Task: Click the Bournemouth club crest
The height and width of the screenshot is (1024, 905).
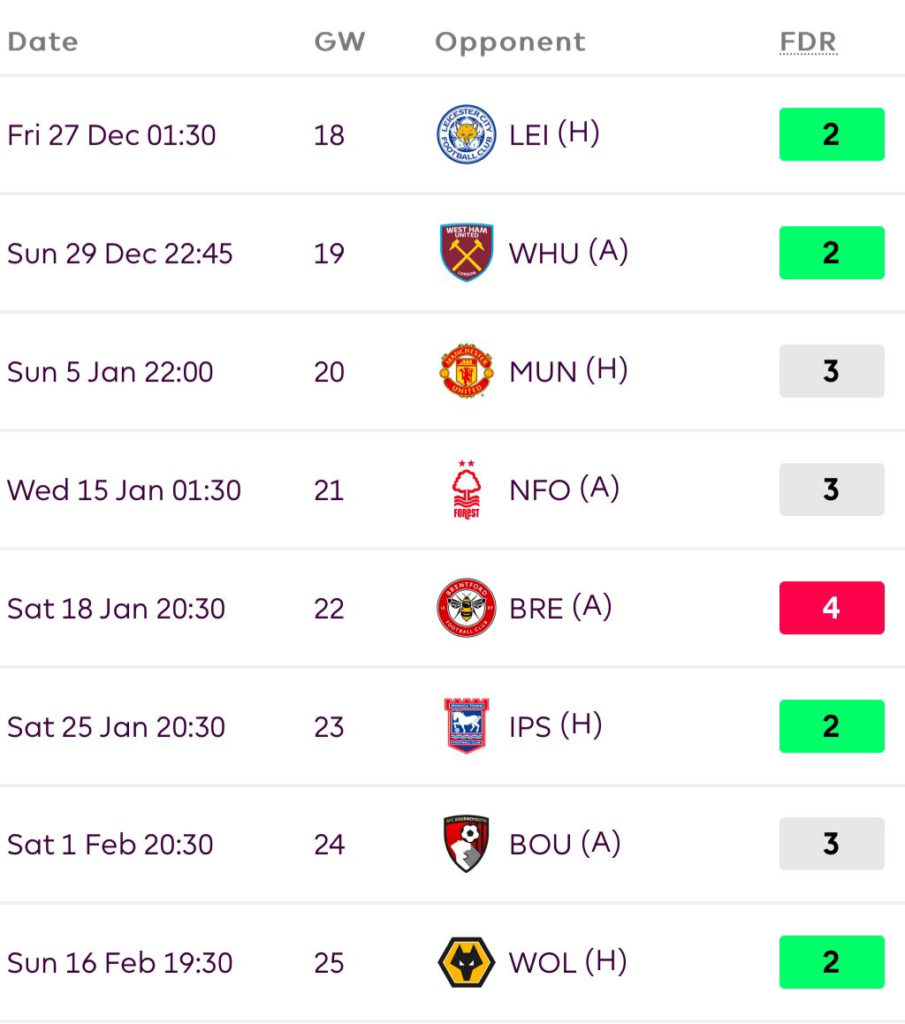Action: click(x=466, y=844)
